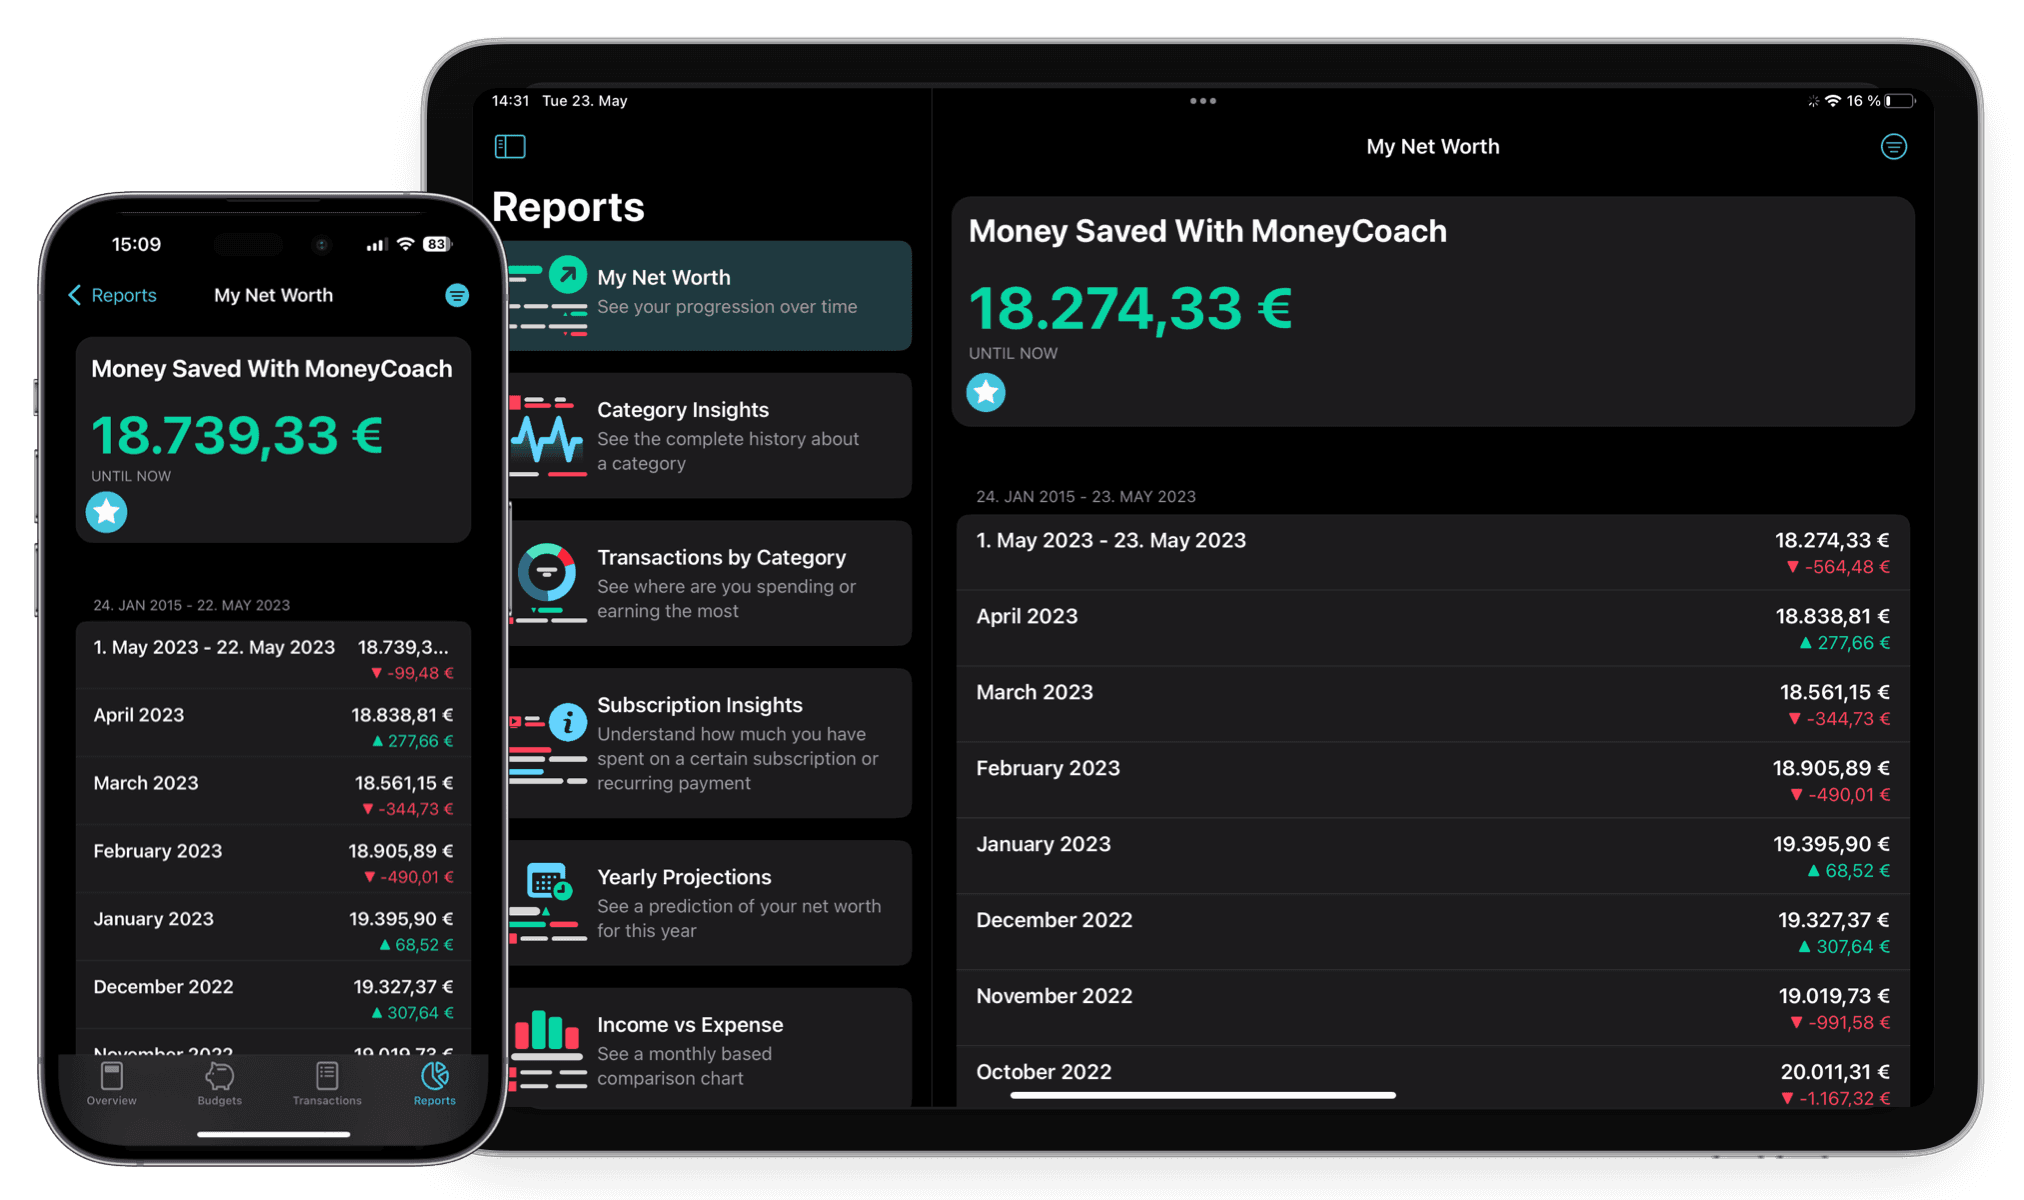
Task: Tap the back chevron to return to Reports
Action: pyautogui.click(x=75, y=295)
